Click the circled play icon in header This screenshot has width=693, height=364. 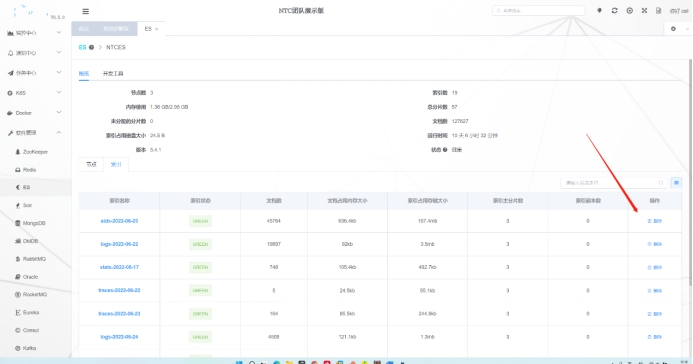tap(629, 11)
